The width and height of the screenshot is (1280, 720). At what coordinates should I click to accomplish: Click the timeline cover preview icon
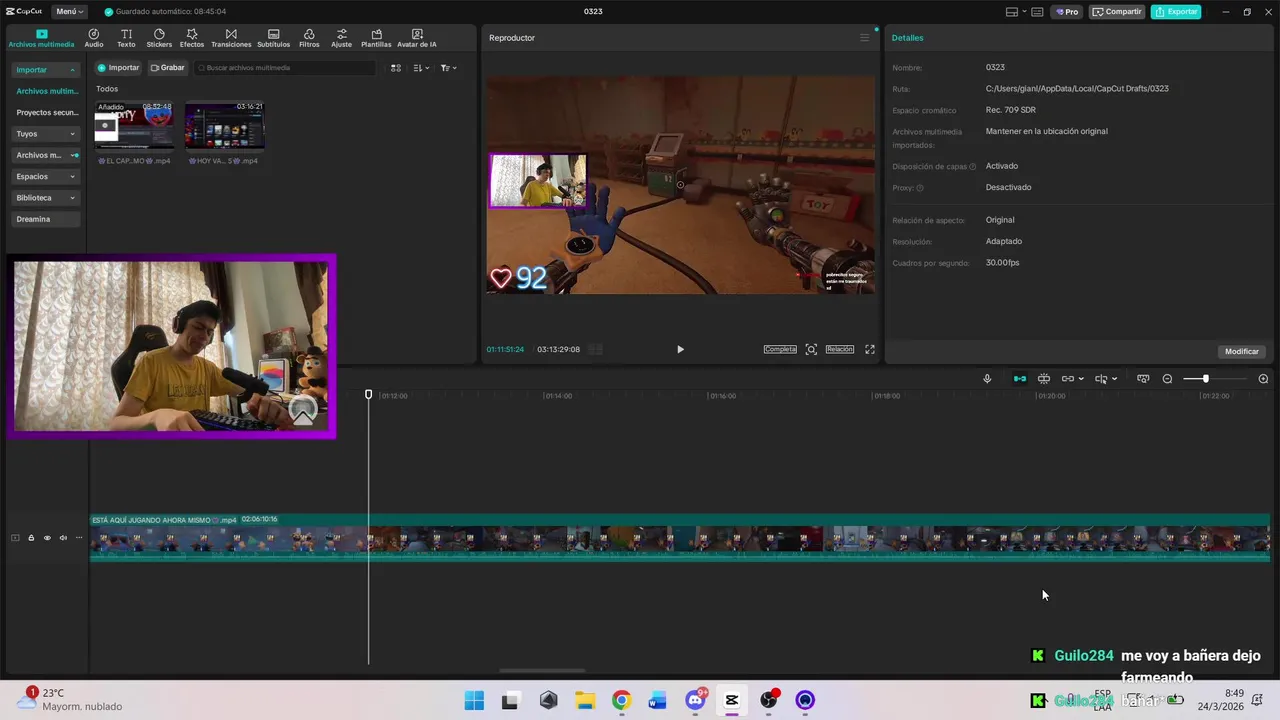pos(1143,379)
